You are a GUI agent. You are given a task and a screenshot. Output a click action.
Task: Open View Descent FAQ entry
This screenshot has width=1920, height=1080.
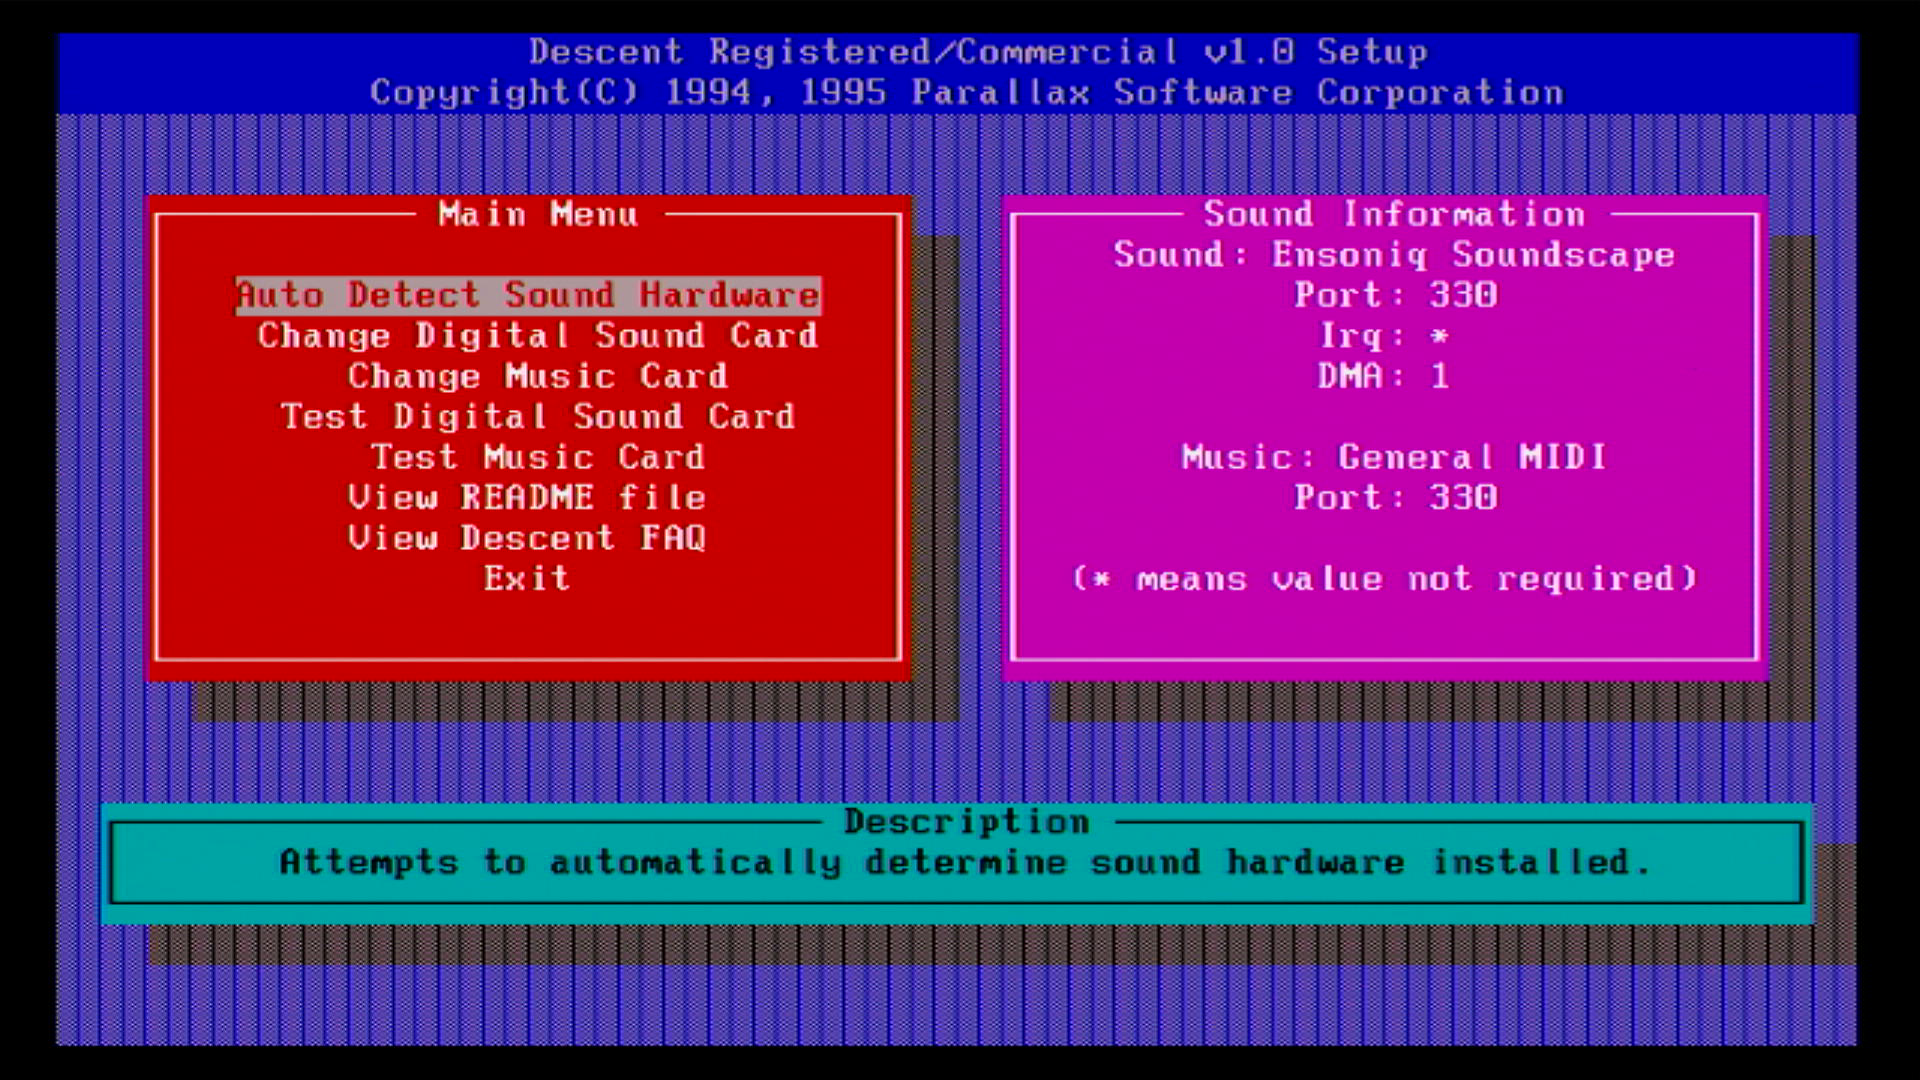tap(527, 539)
